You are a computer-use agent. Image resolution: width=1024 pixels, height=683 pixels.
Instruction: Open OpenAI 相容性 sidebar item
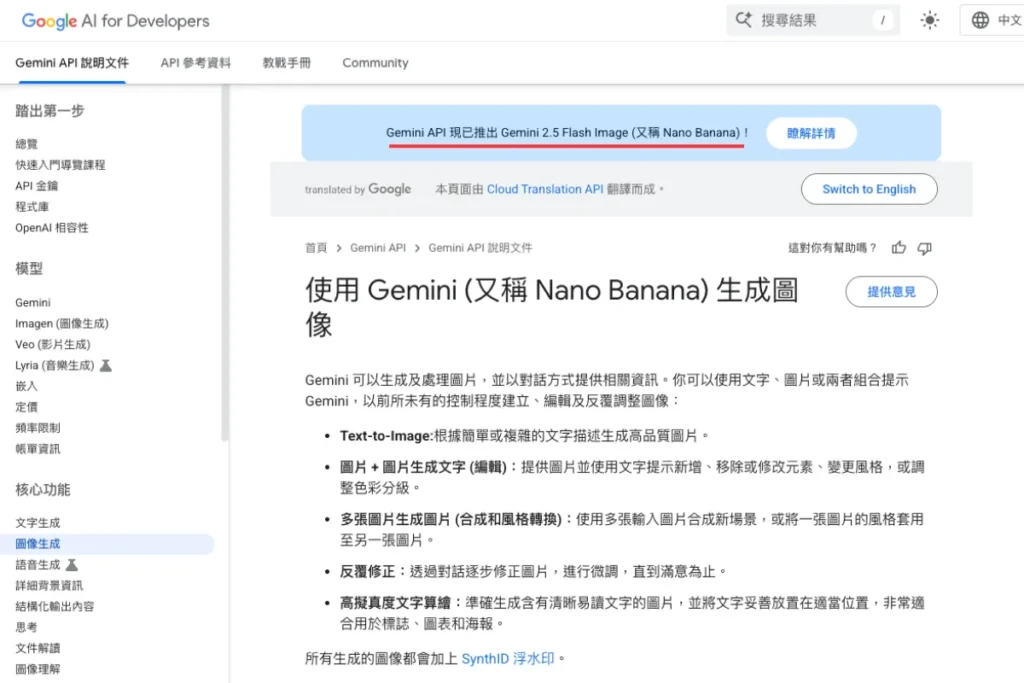[52, 227]
